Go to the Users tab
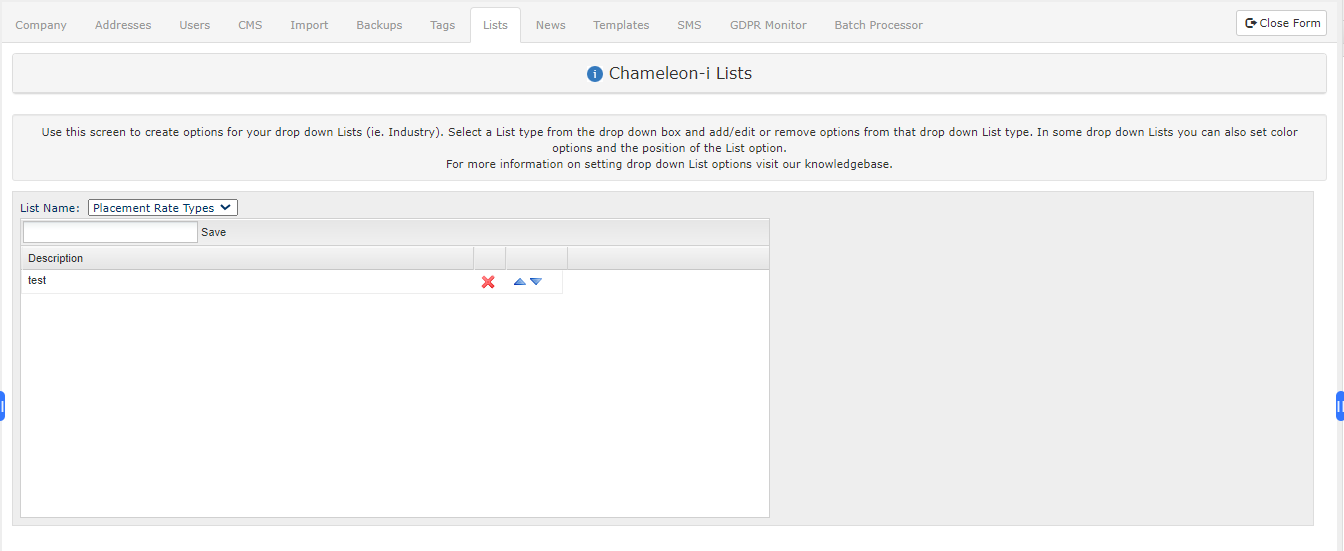1344x551 pixels. [195, 25]
